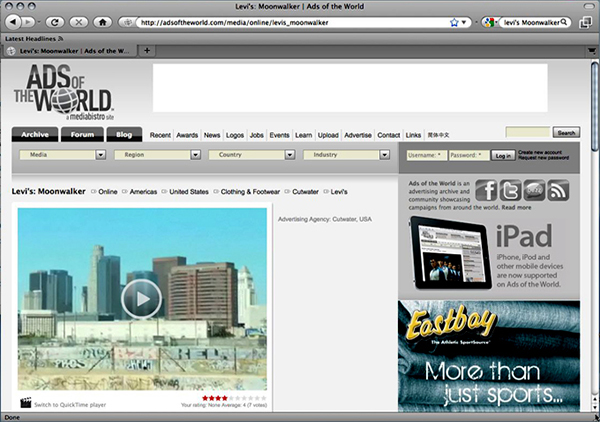Open the United States category tag

[189, 192]
